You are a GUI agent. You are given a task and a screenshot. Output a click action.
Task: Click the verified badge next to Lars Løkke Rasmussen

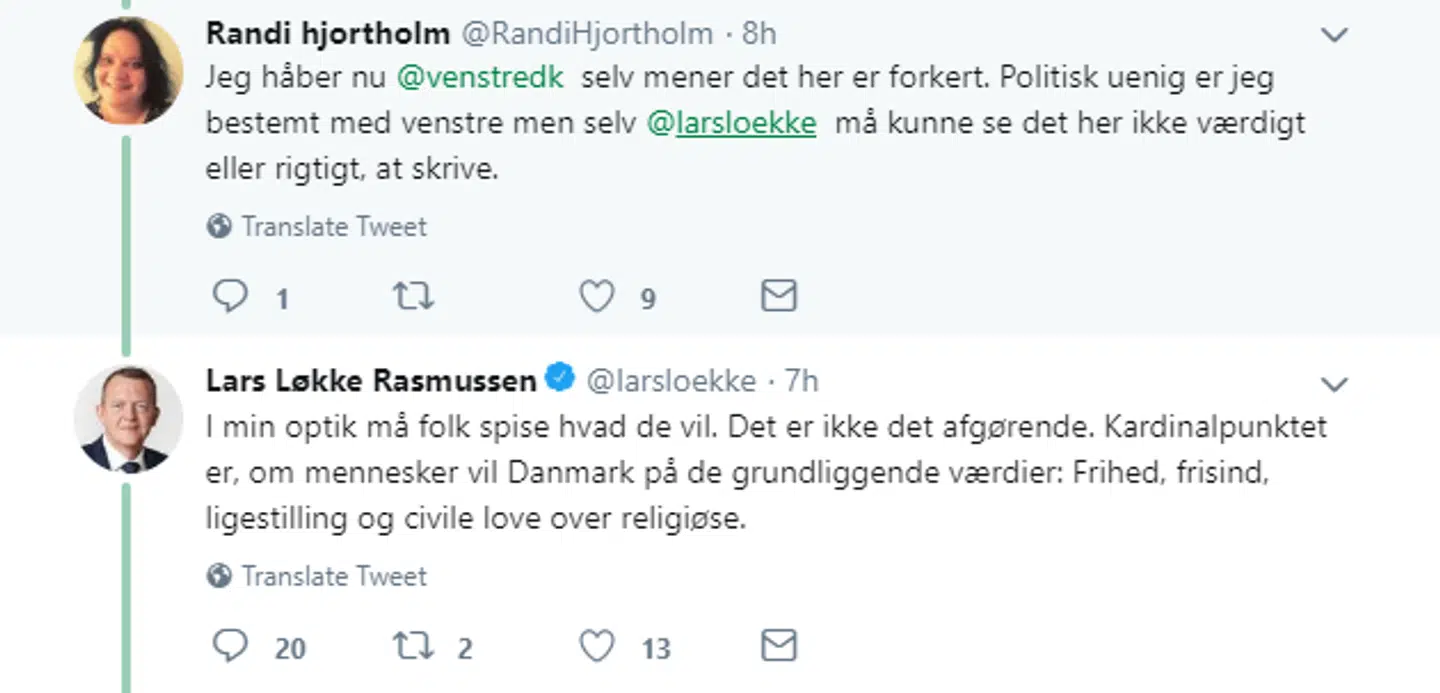click(x=560, y=379)
